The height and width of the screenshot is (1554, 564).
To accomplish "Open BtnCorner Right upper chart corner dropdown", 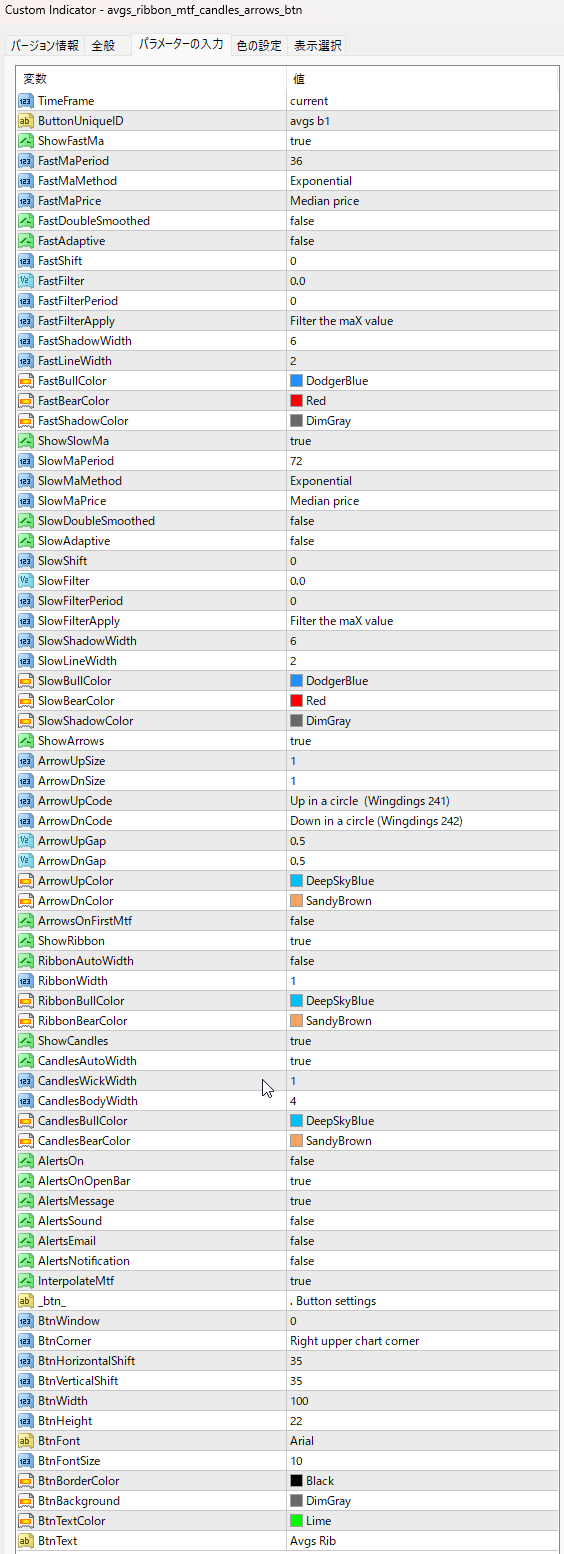I will (x=422, y=1341).
